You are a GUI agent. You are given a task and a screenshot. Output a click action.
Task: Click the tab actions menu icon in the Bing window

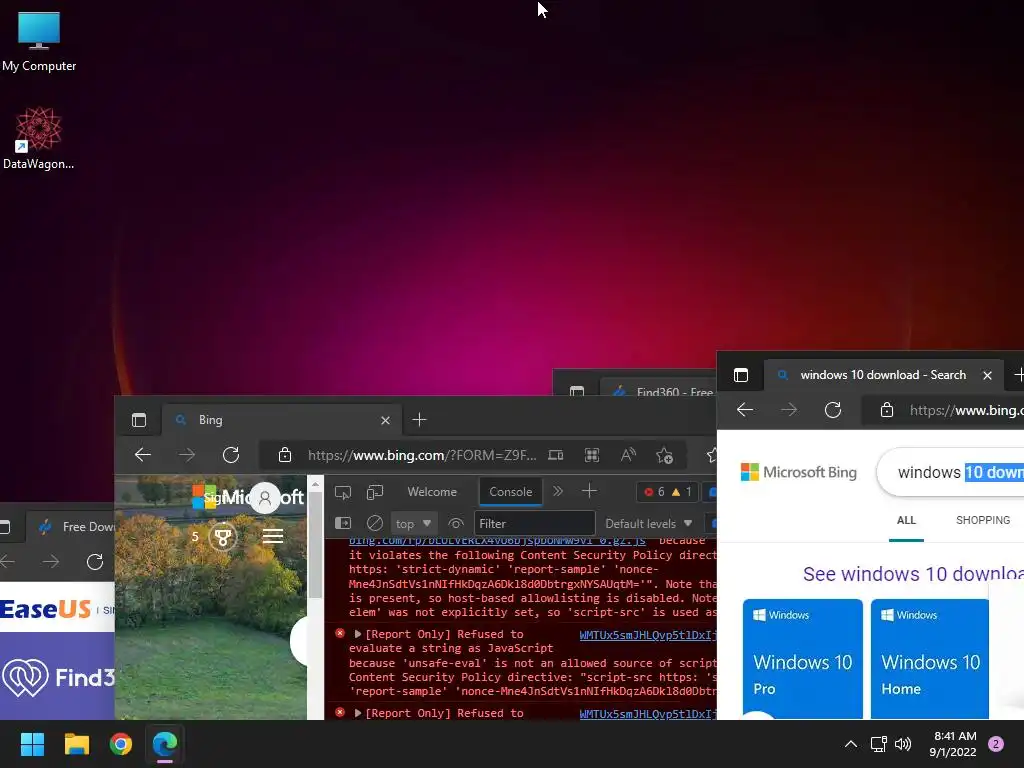[138, 420]
